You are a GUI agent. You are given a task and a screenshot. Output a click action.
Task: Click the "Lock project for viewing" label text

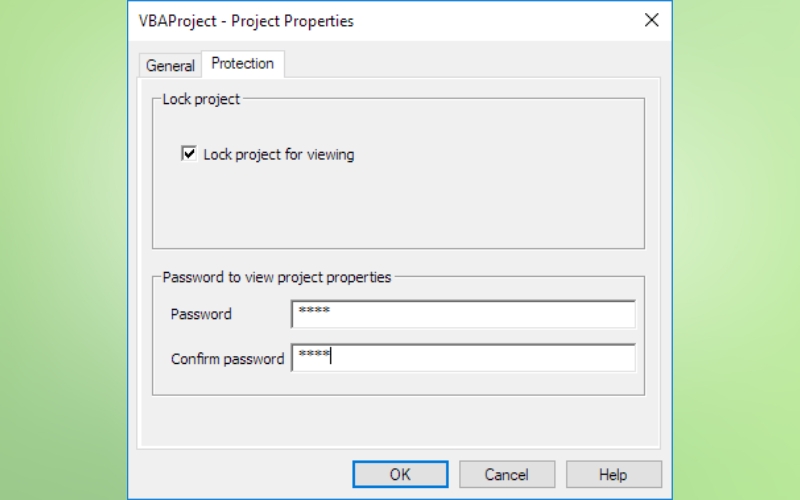(278, 155)
